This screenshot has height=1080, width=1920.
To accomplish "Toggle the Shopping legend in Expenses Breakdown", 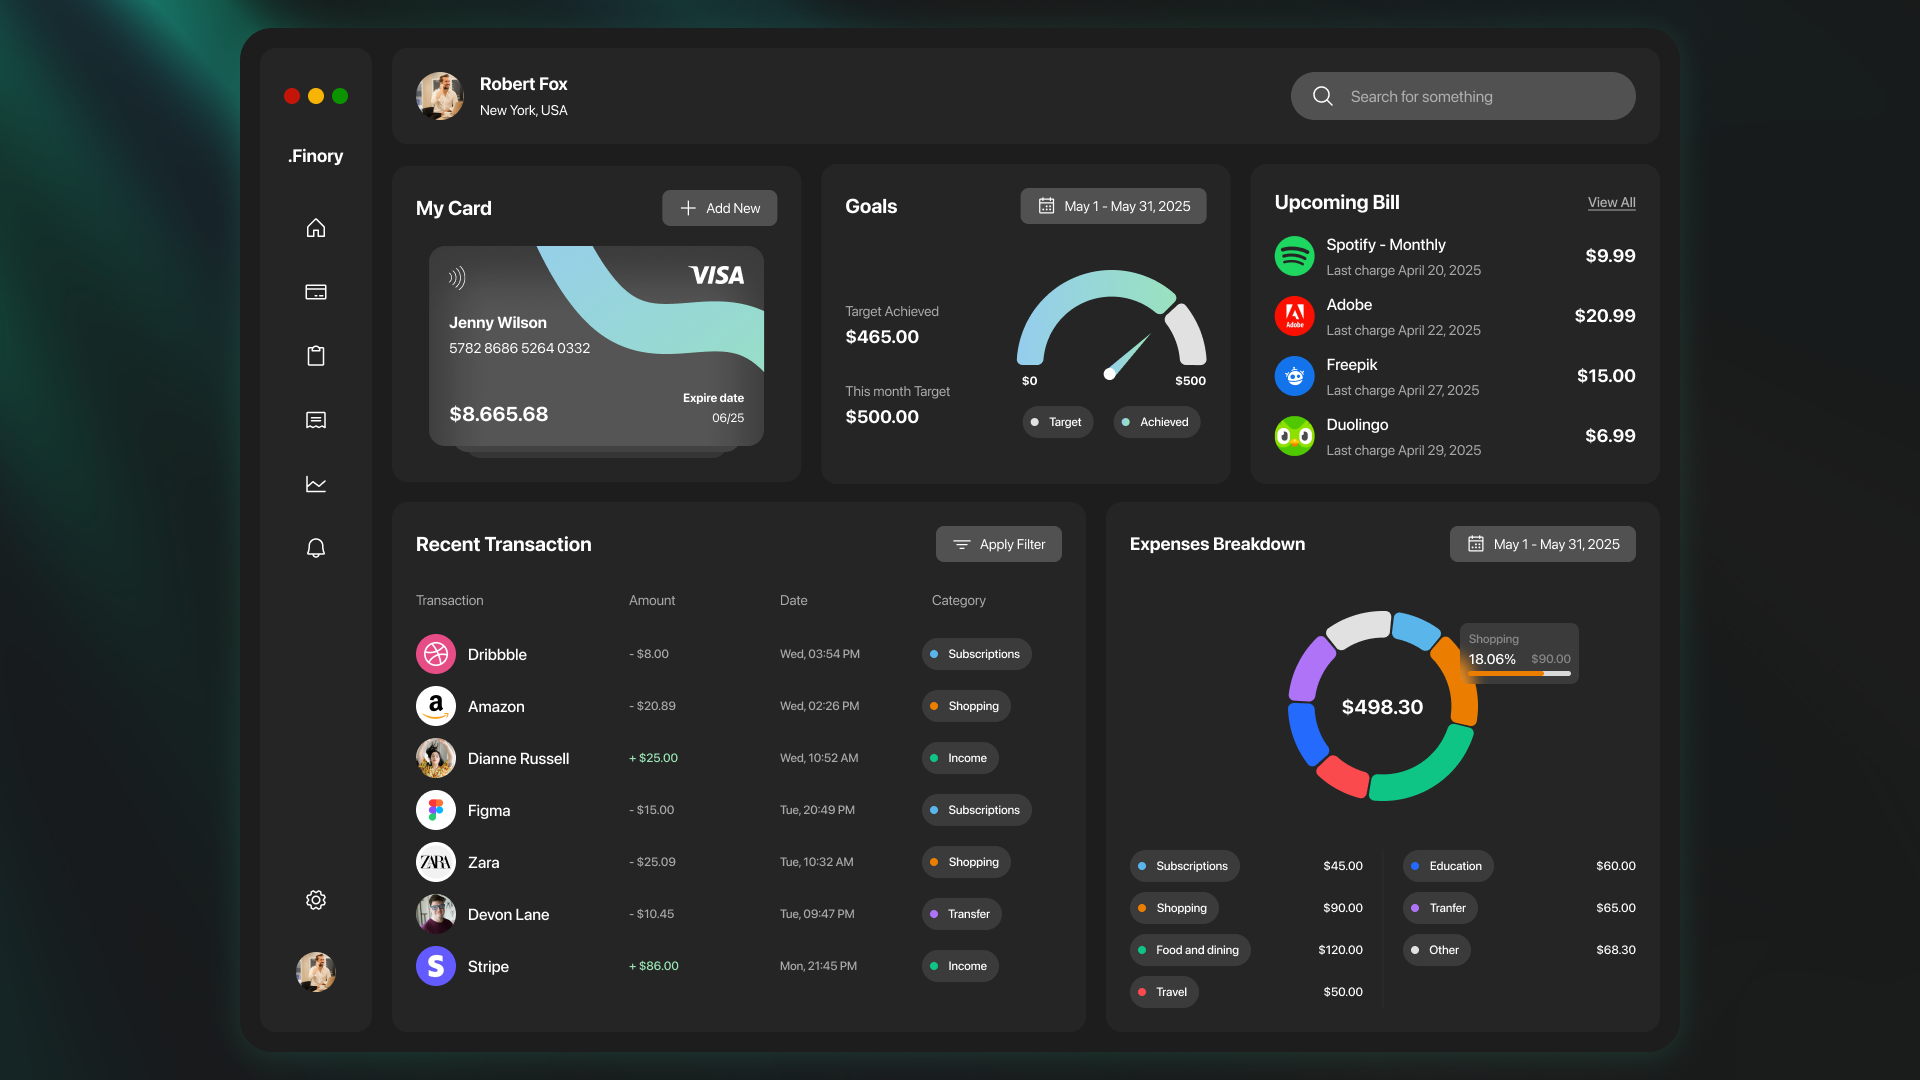I will tap(1174, 908).
